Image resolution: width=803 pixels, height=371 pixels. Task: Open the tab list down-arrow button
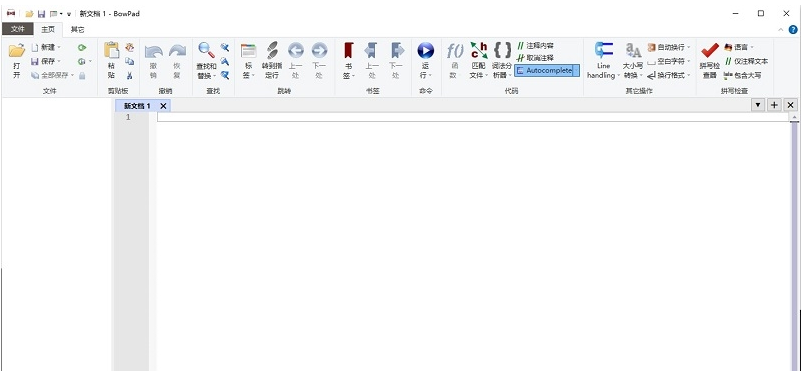758,105
